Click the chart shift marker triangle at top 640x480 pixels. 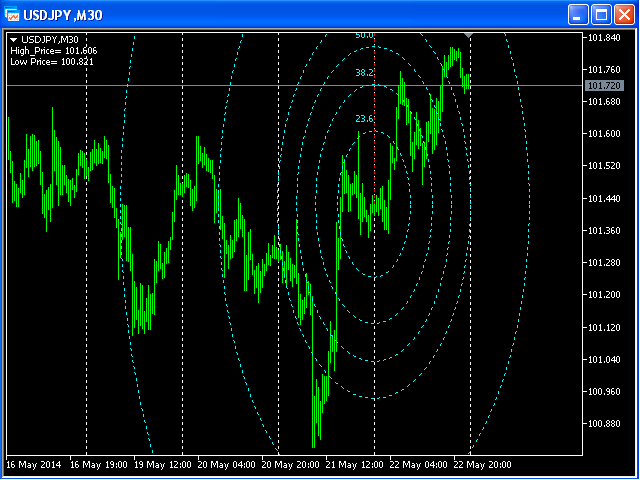[x=469, y=36]
